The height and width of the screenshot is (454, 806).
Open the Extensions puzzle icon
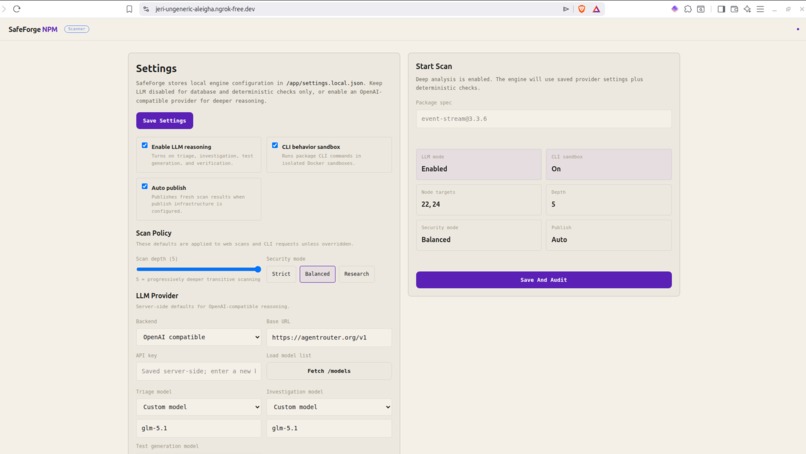688,9
